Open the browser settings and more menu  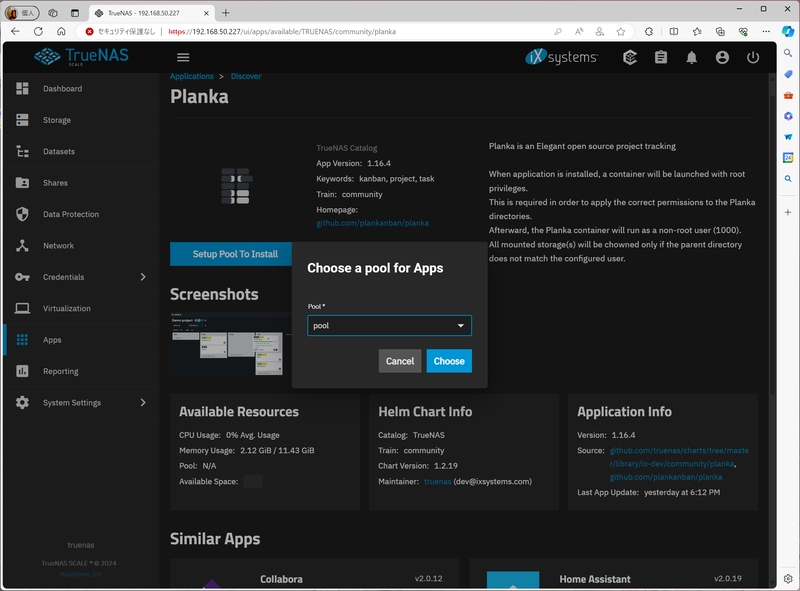[766, 32]
